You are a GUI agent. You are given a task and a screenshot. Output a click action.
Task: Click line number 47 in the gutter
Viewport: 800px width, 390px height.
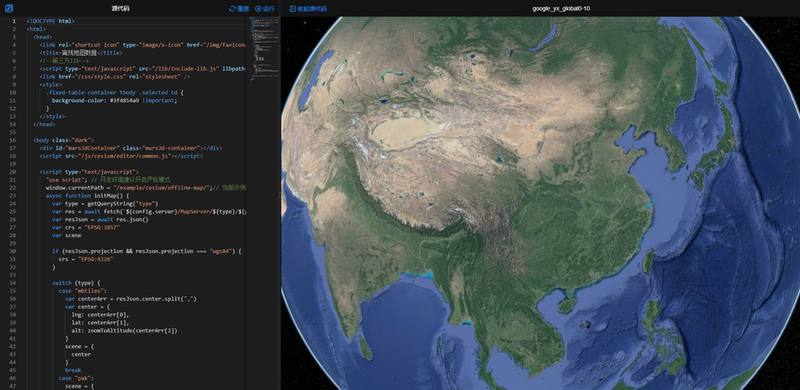(x=13, y=386)
